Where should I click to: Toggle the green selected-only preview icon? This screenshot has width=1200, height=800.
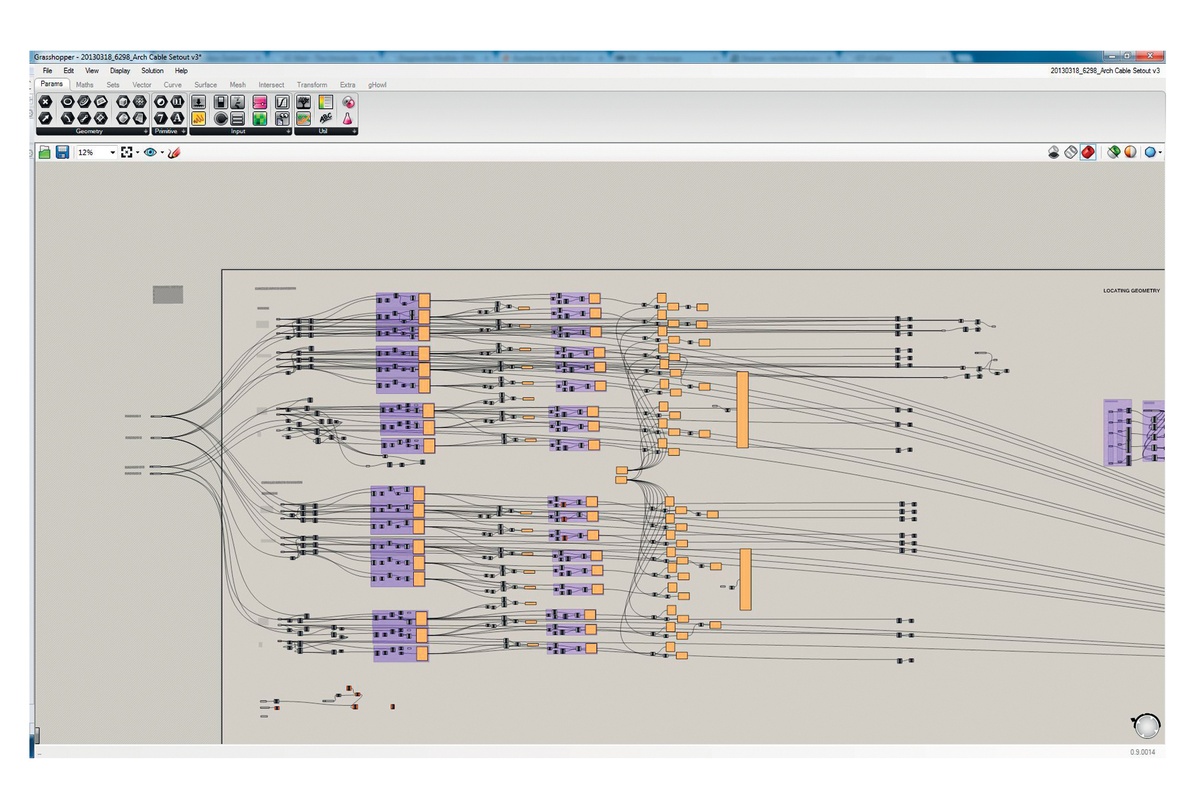[1114, 152]
